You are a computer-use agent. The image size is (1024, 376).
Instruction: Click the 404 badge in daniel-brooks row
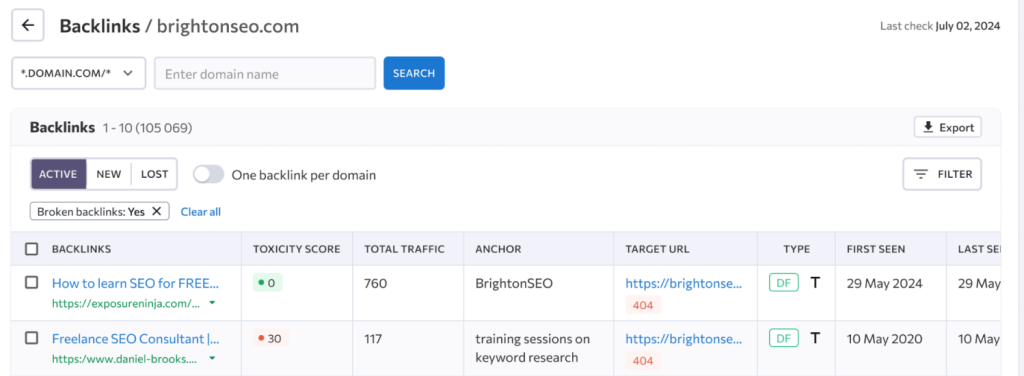coord(643,360)
